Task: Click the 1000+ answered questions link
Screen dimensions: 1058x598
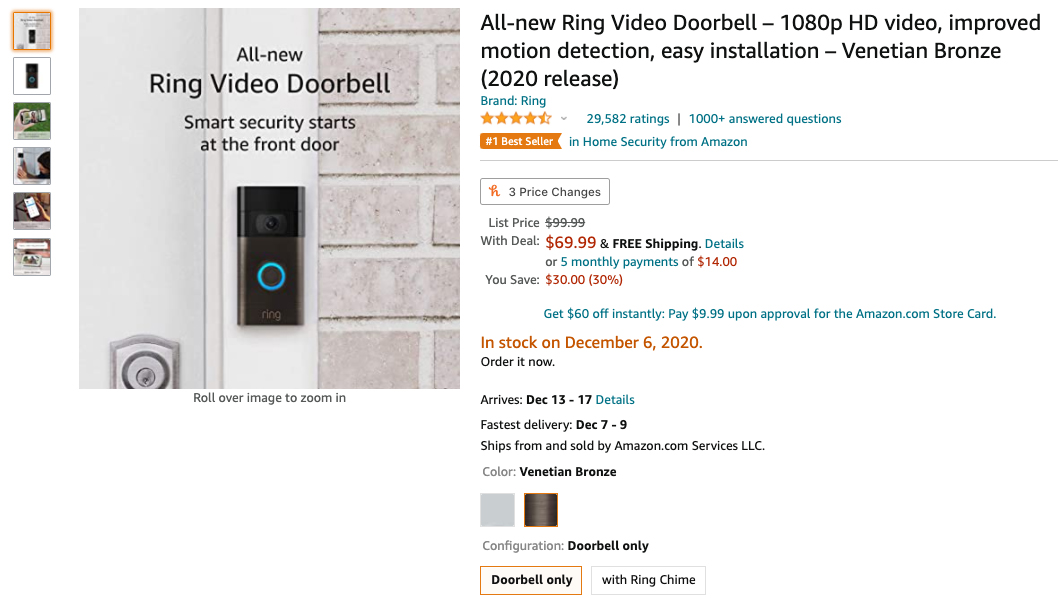Action: (765, 119)
